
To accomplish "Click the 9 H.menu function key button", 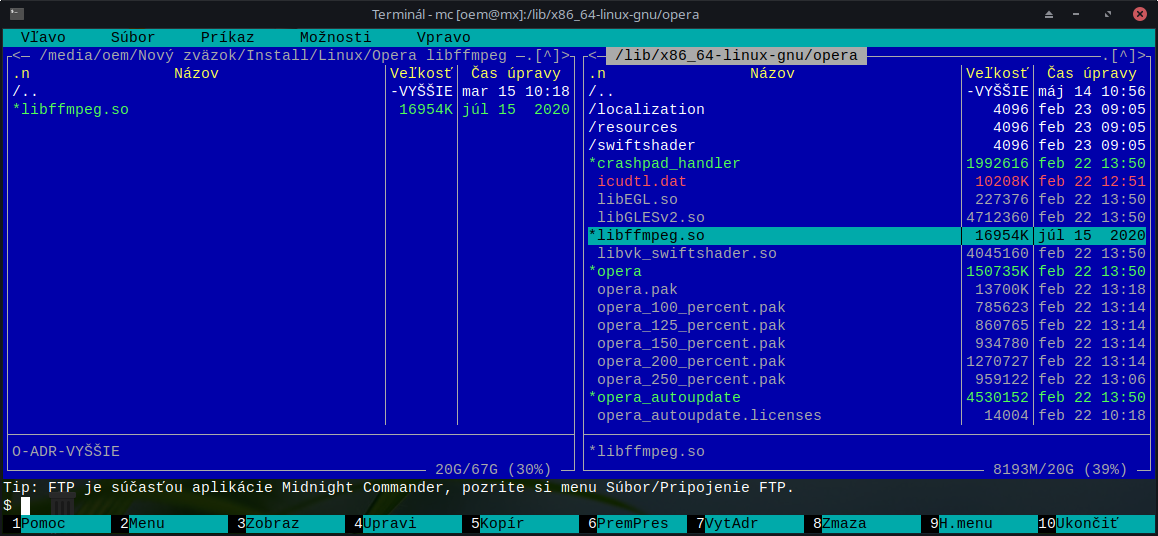I will pyautogui.click(x=981, y=523).
